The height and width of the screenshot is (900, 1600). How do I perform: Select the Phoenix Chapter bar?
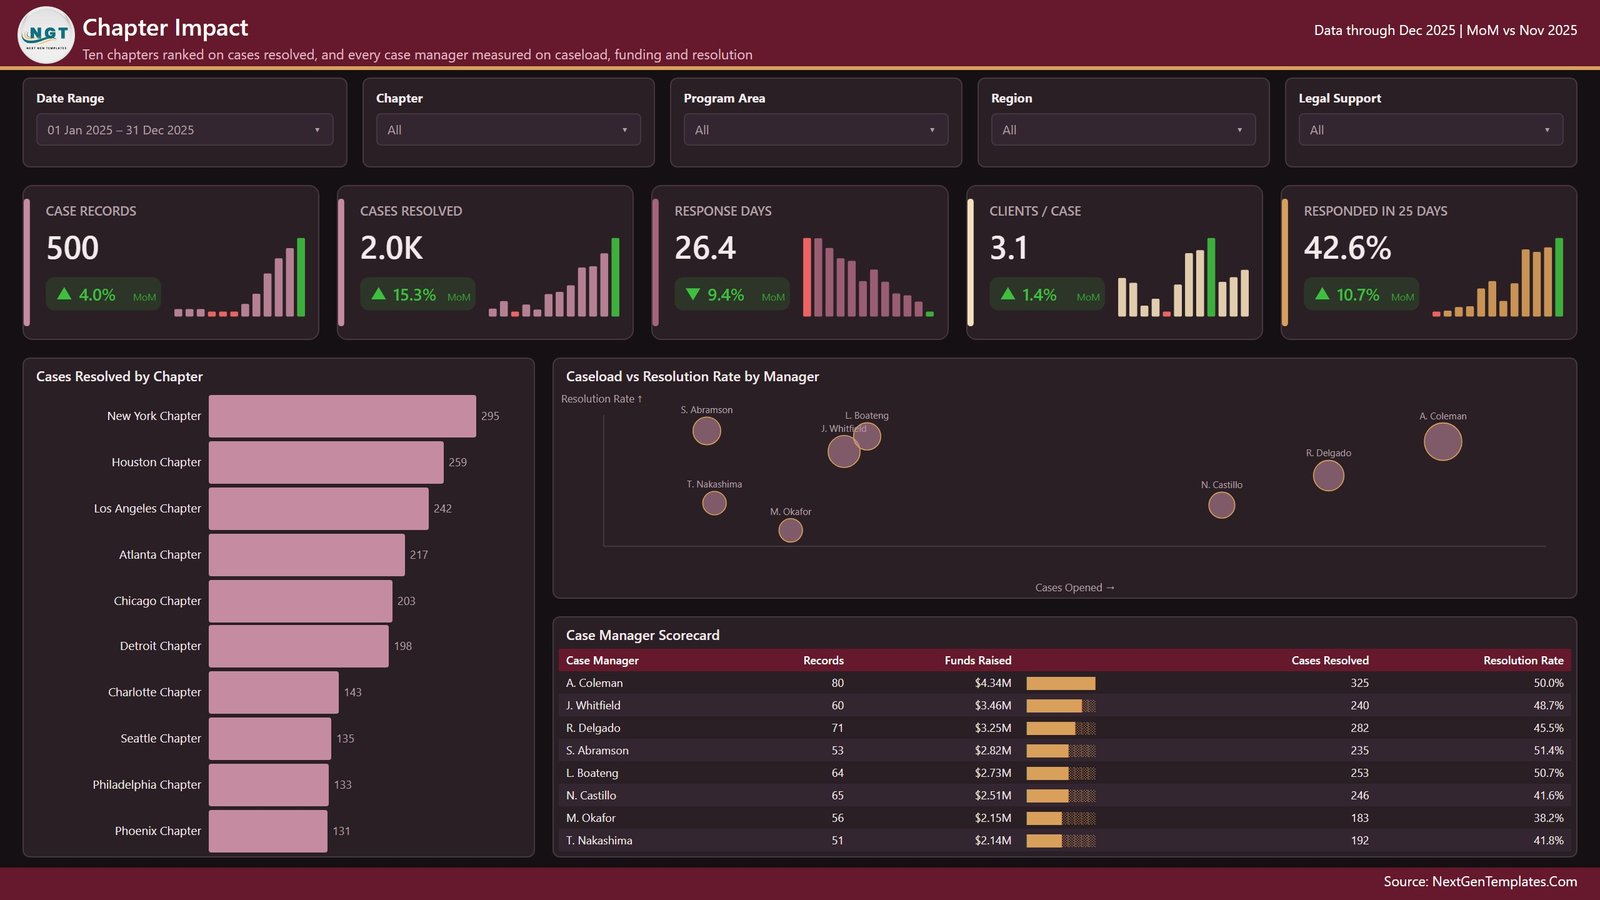click(268, 830)
